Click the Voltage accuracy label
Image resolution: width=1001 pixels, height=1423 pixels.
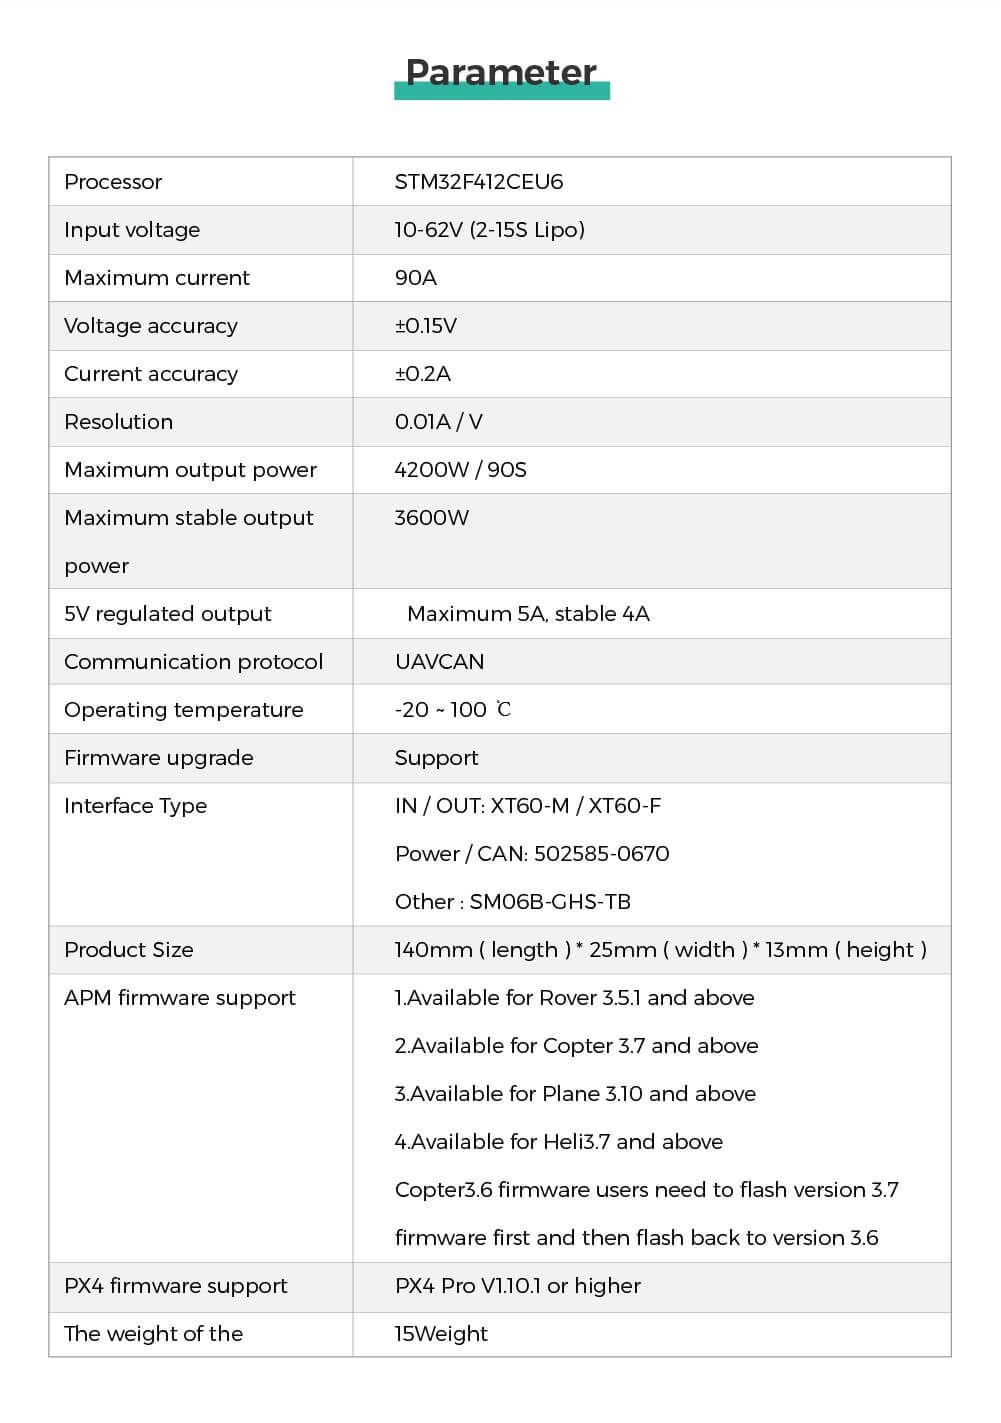pyautogui.click(x=151, y=326)
